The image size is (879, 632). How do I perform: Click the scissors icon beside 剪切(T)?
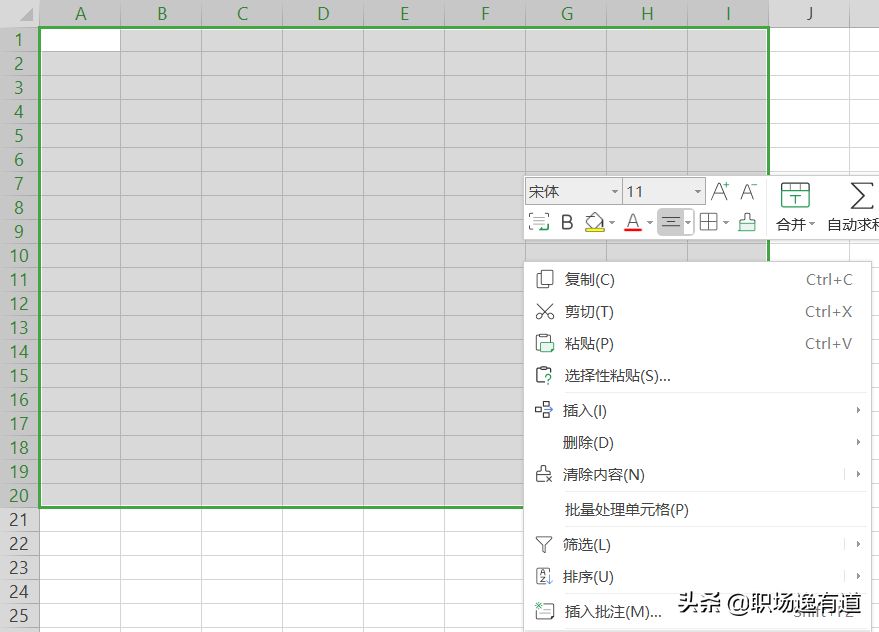(x=544, y=311)
